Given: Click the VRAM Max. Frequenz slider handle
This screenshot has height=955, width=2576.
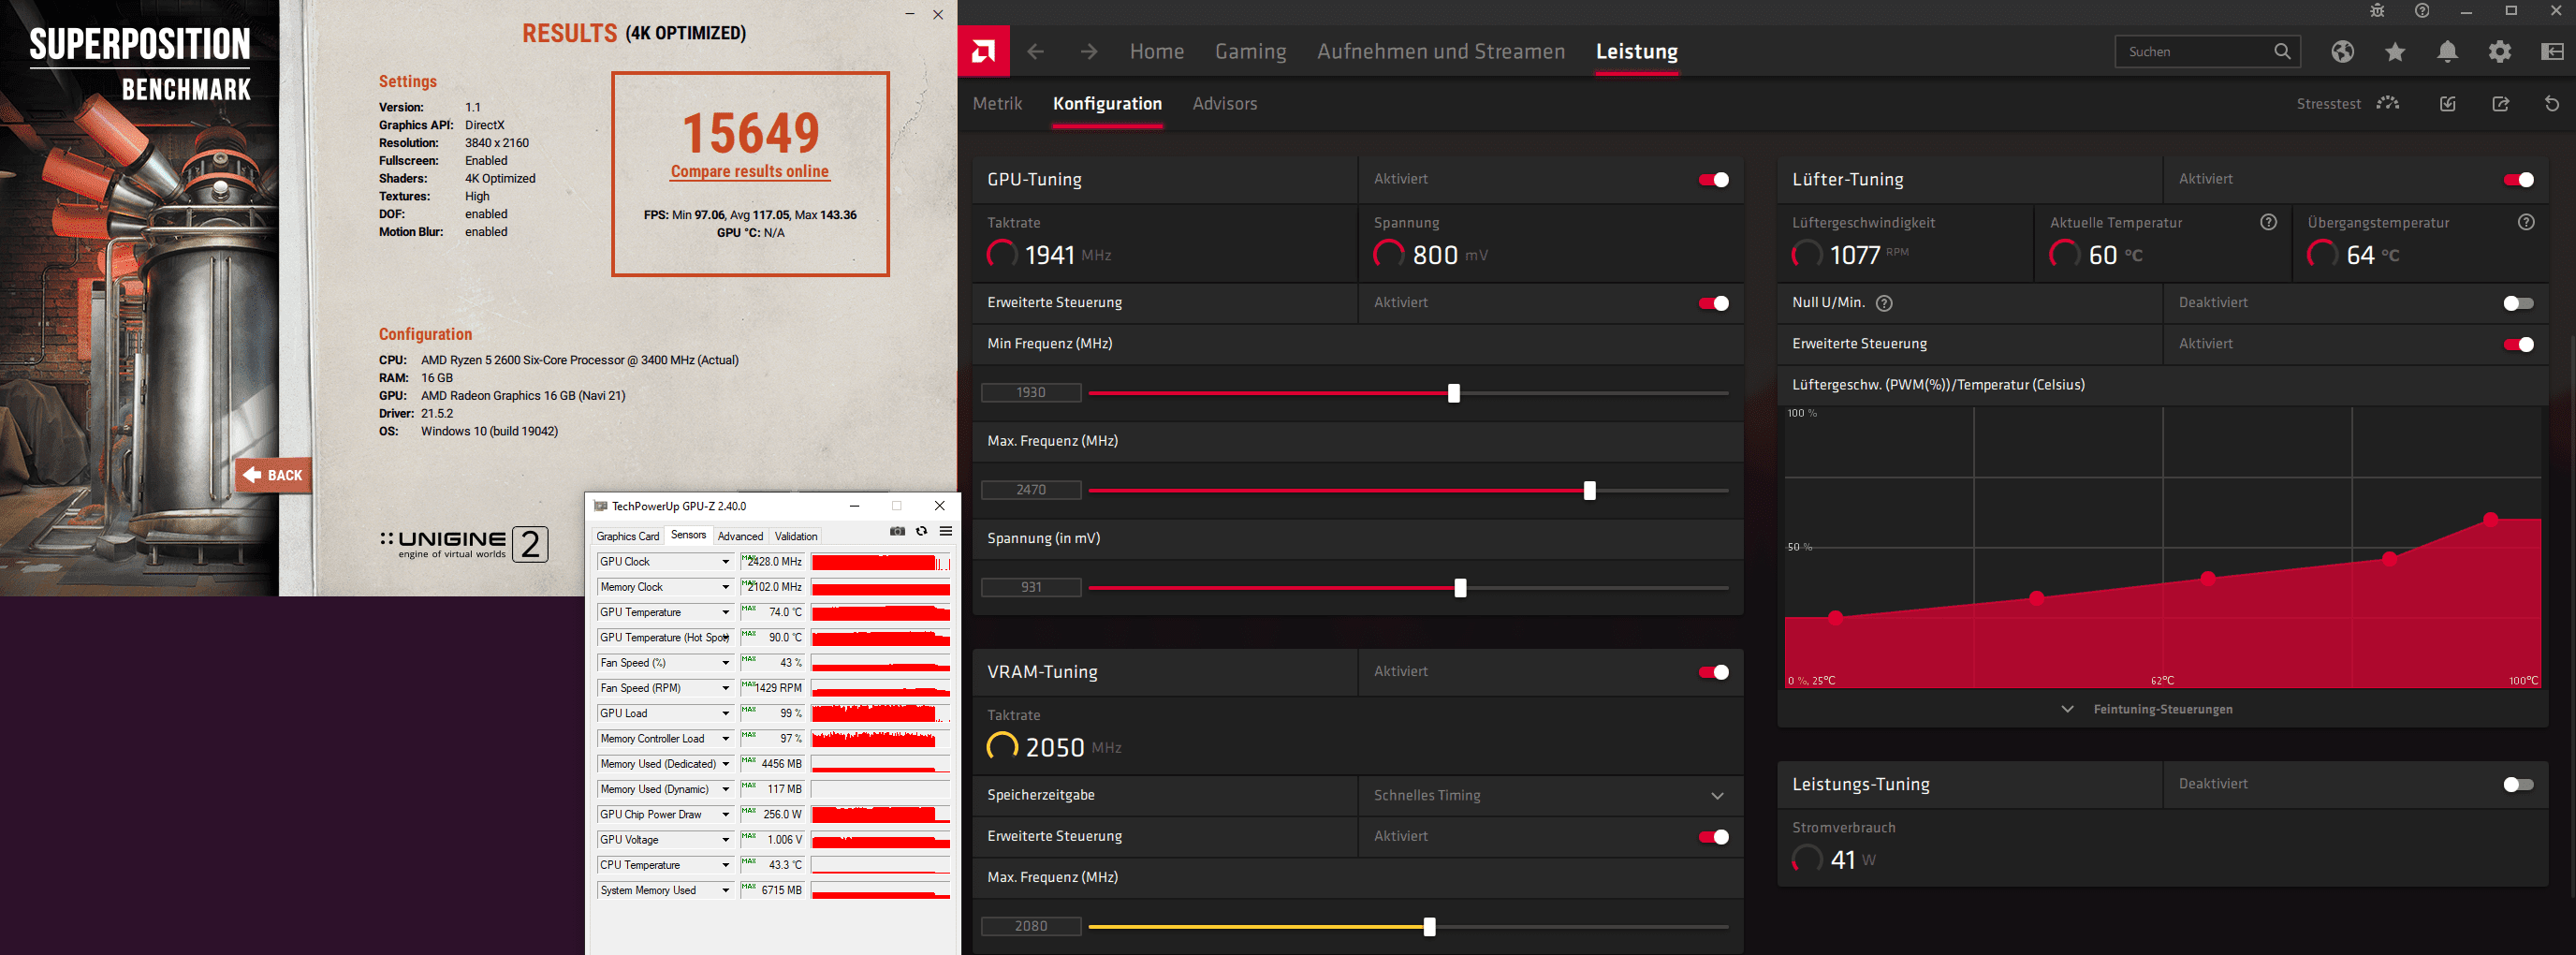Looking at the screenshot, I should click(1429, 927).
